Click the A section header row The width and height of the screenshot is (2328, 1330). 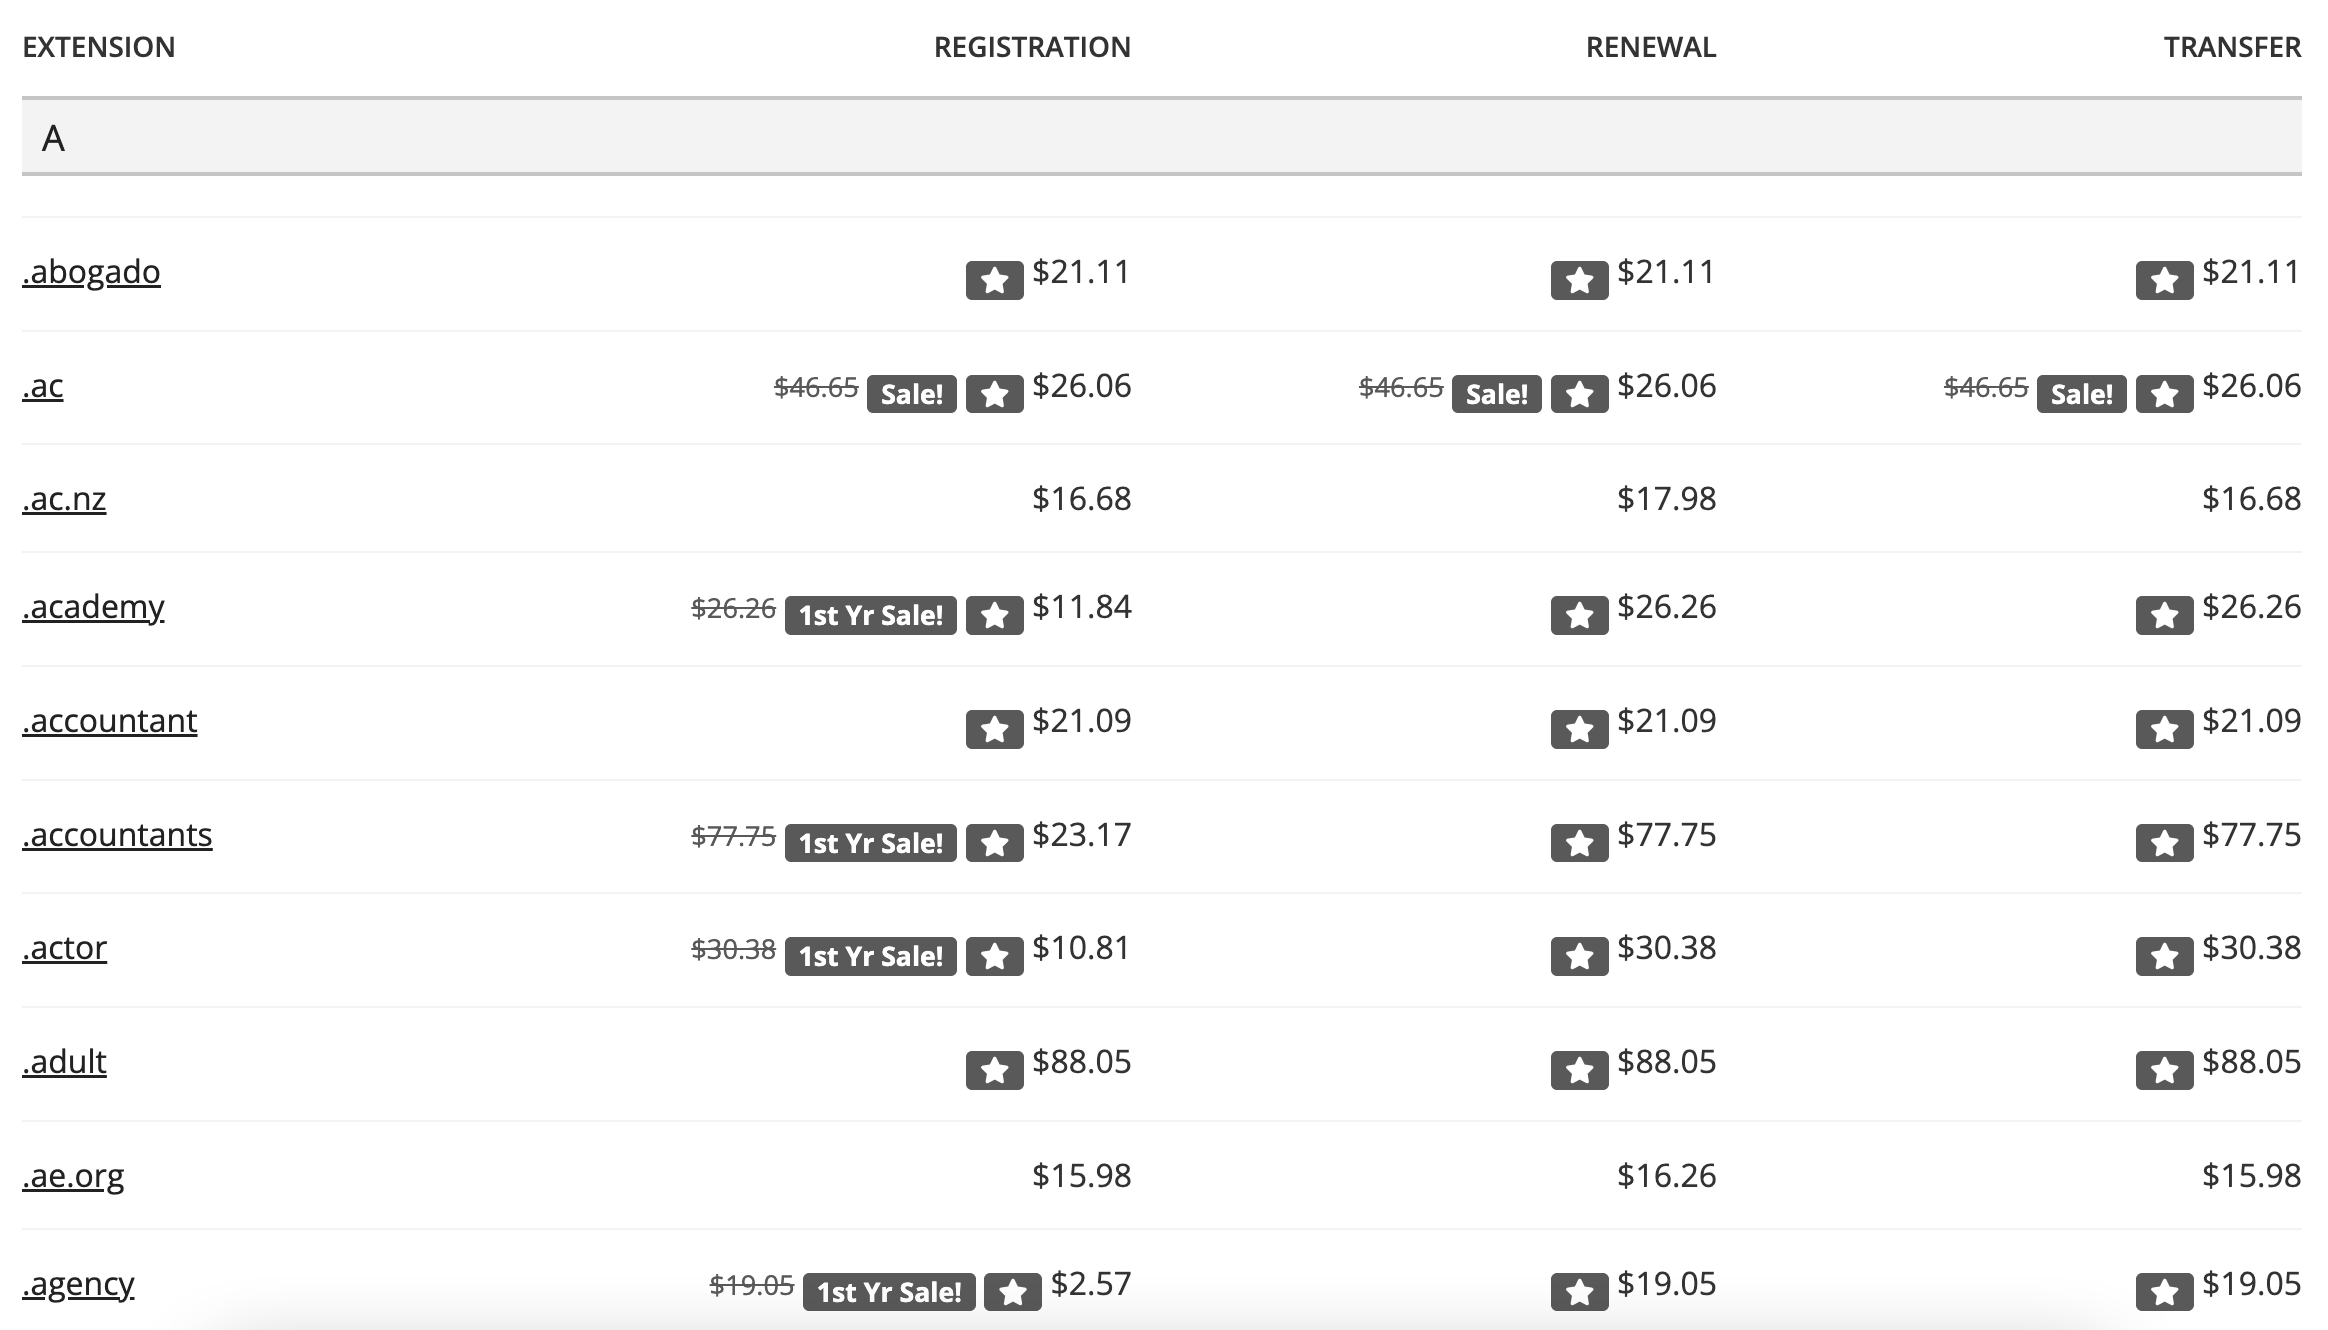[1162, 137]
